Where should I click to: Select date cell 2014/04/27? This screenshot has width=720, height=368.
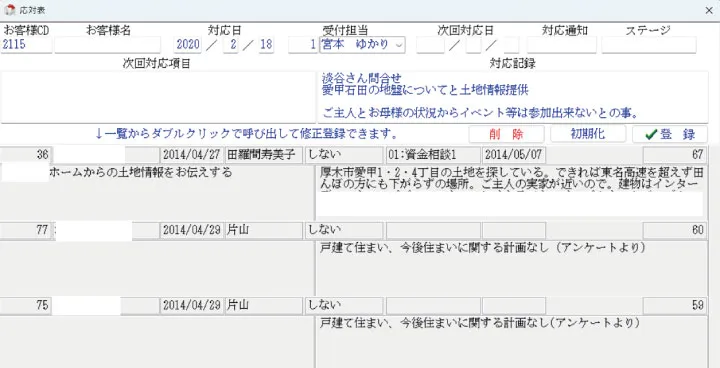coord(192,155)
